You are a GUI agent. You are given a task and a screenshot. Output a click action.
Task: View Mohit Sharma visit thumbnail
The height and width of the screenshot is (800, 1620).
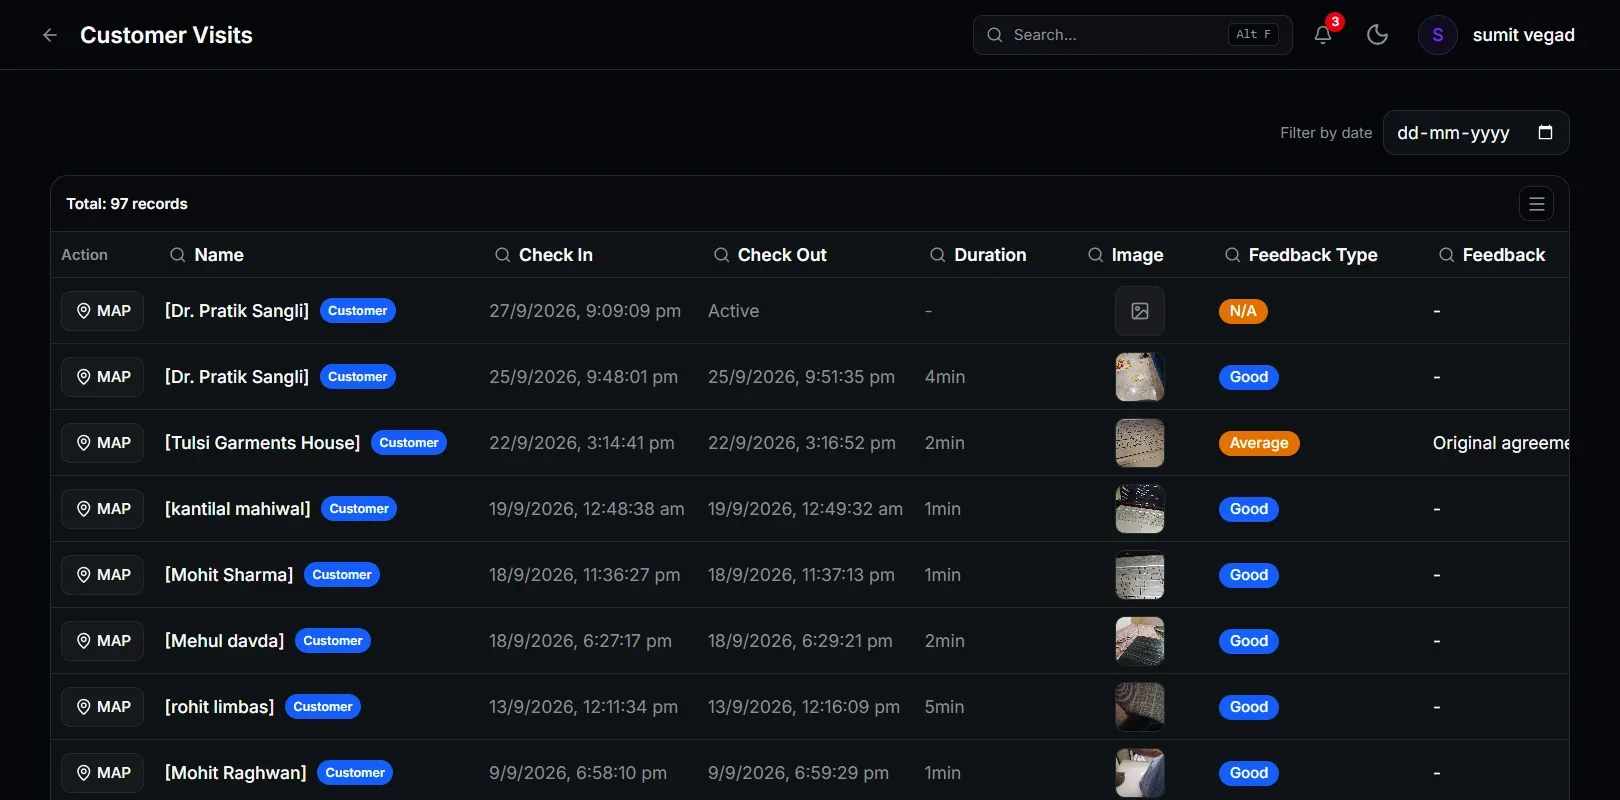point(1140,575)
